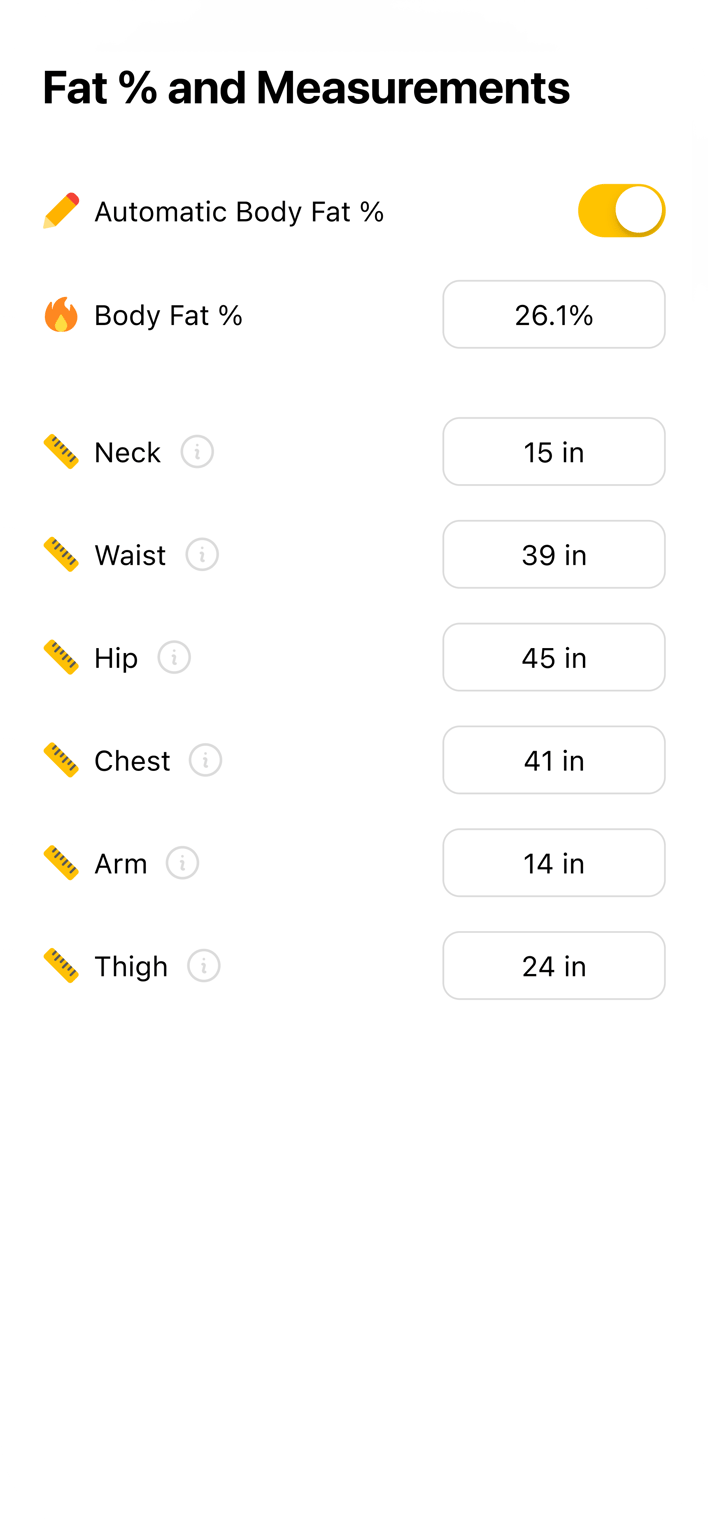Open the Neck info tooltip
Image resolution: width=708 pixels, height=1536 pixels.
(197, 452)
